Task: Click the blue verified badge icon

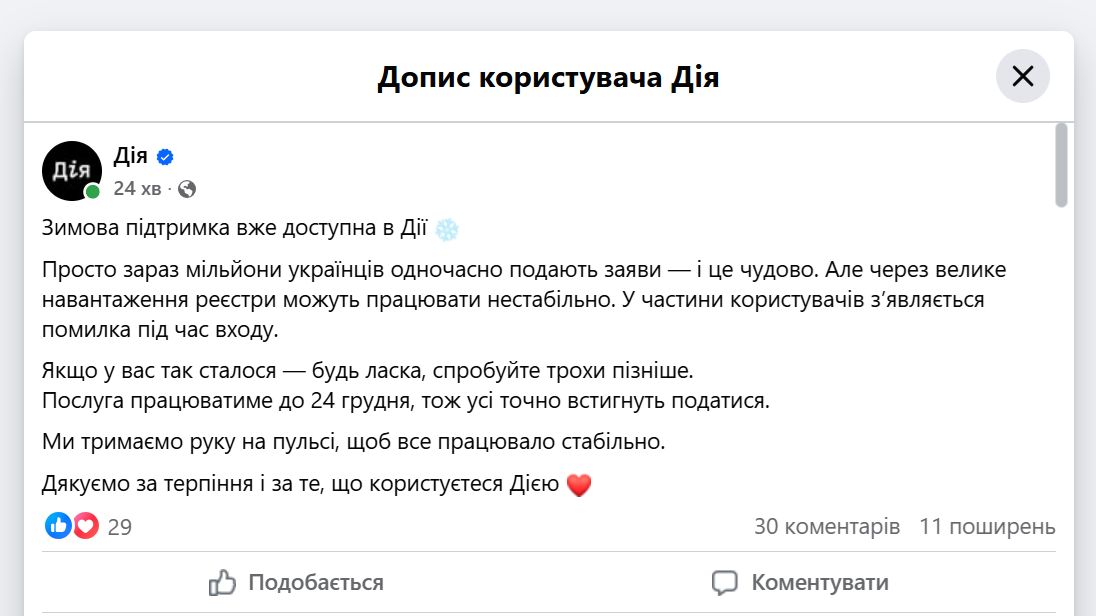Action: point(166,157)
